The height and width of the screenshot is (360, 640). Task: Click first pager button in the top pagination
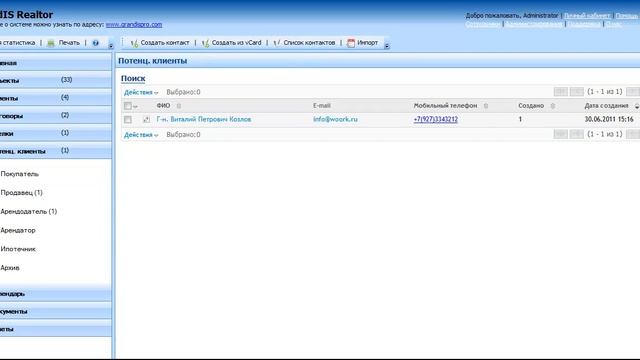click(x=560, y=92)
